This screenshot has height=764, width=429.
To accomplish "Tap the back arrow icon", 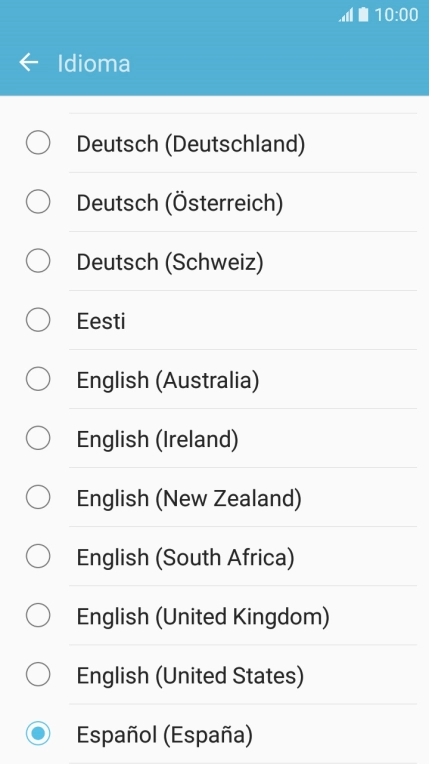I will coord(29,62).
